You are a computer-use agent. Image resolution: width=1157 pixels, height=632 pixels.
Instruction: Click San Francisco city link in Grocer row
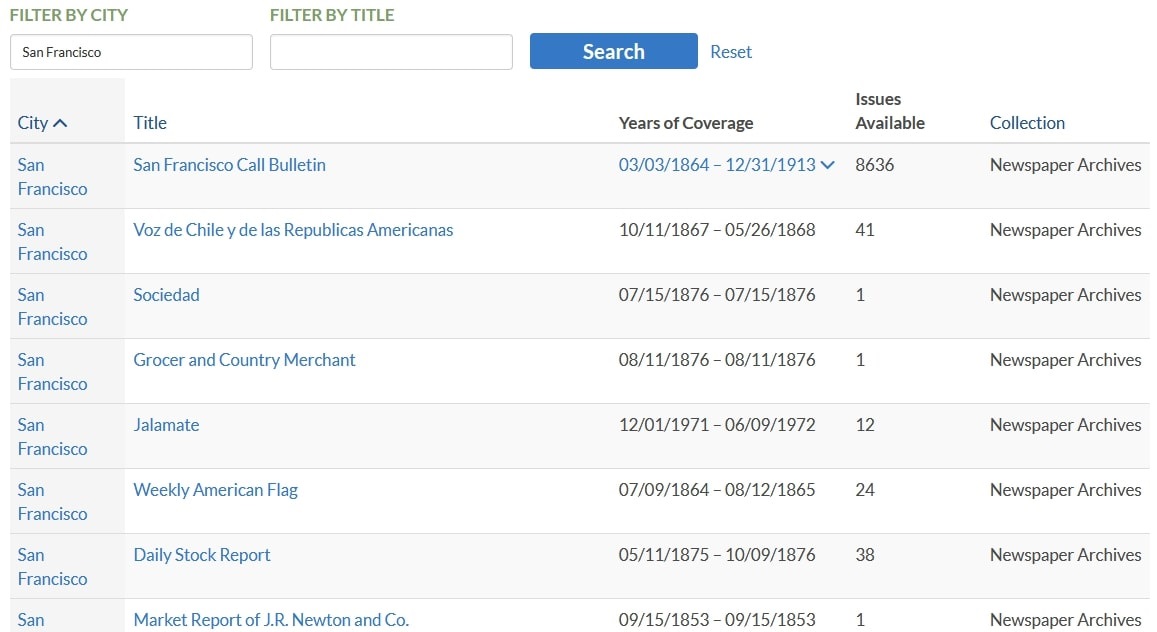tap(52, 372)
